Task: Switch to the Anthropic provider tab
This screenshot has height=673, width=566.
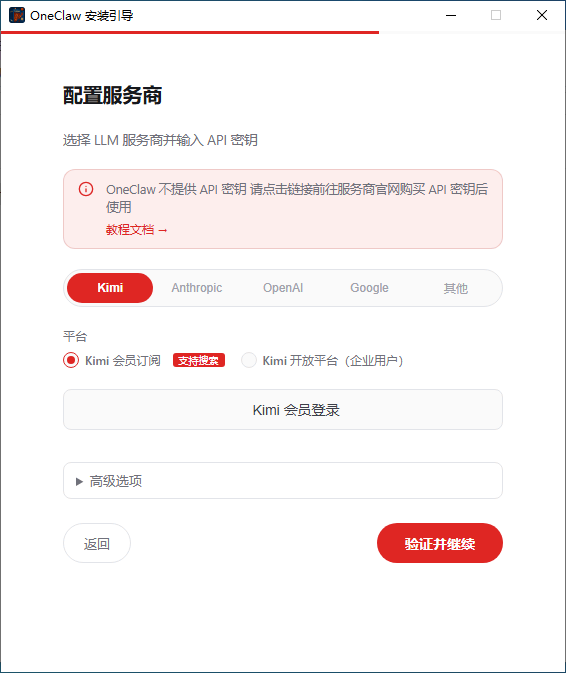Action: click(x=197, y=288)
